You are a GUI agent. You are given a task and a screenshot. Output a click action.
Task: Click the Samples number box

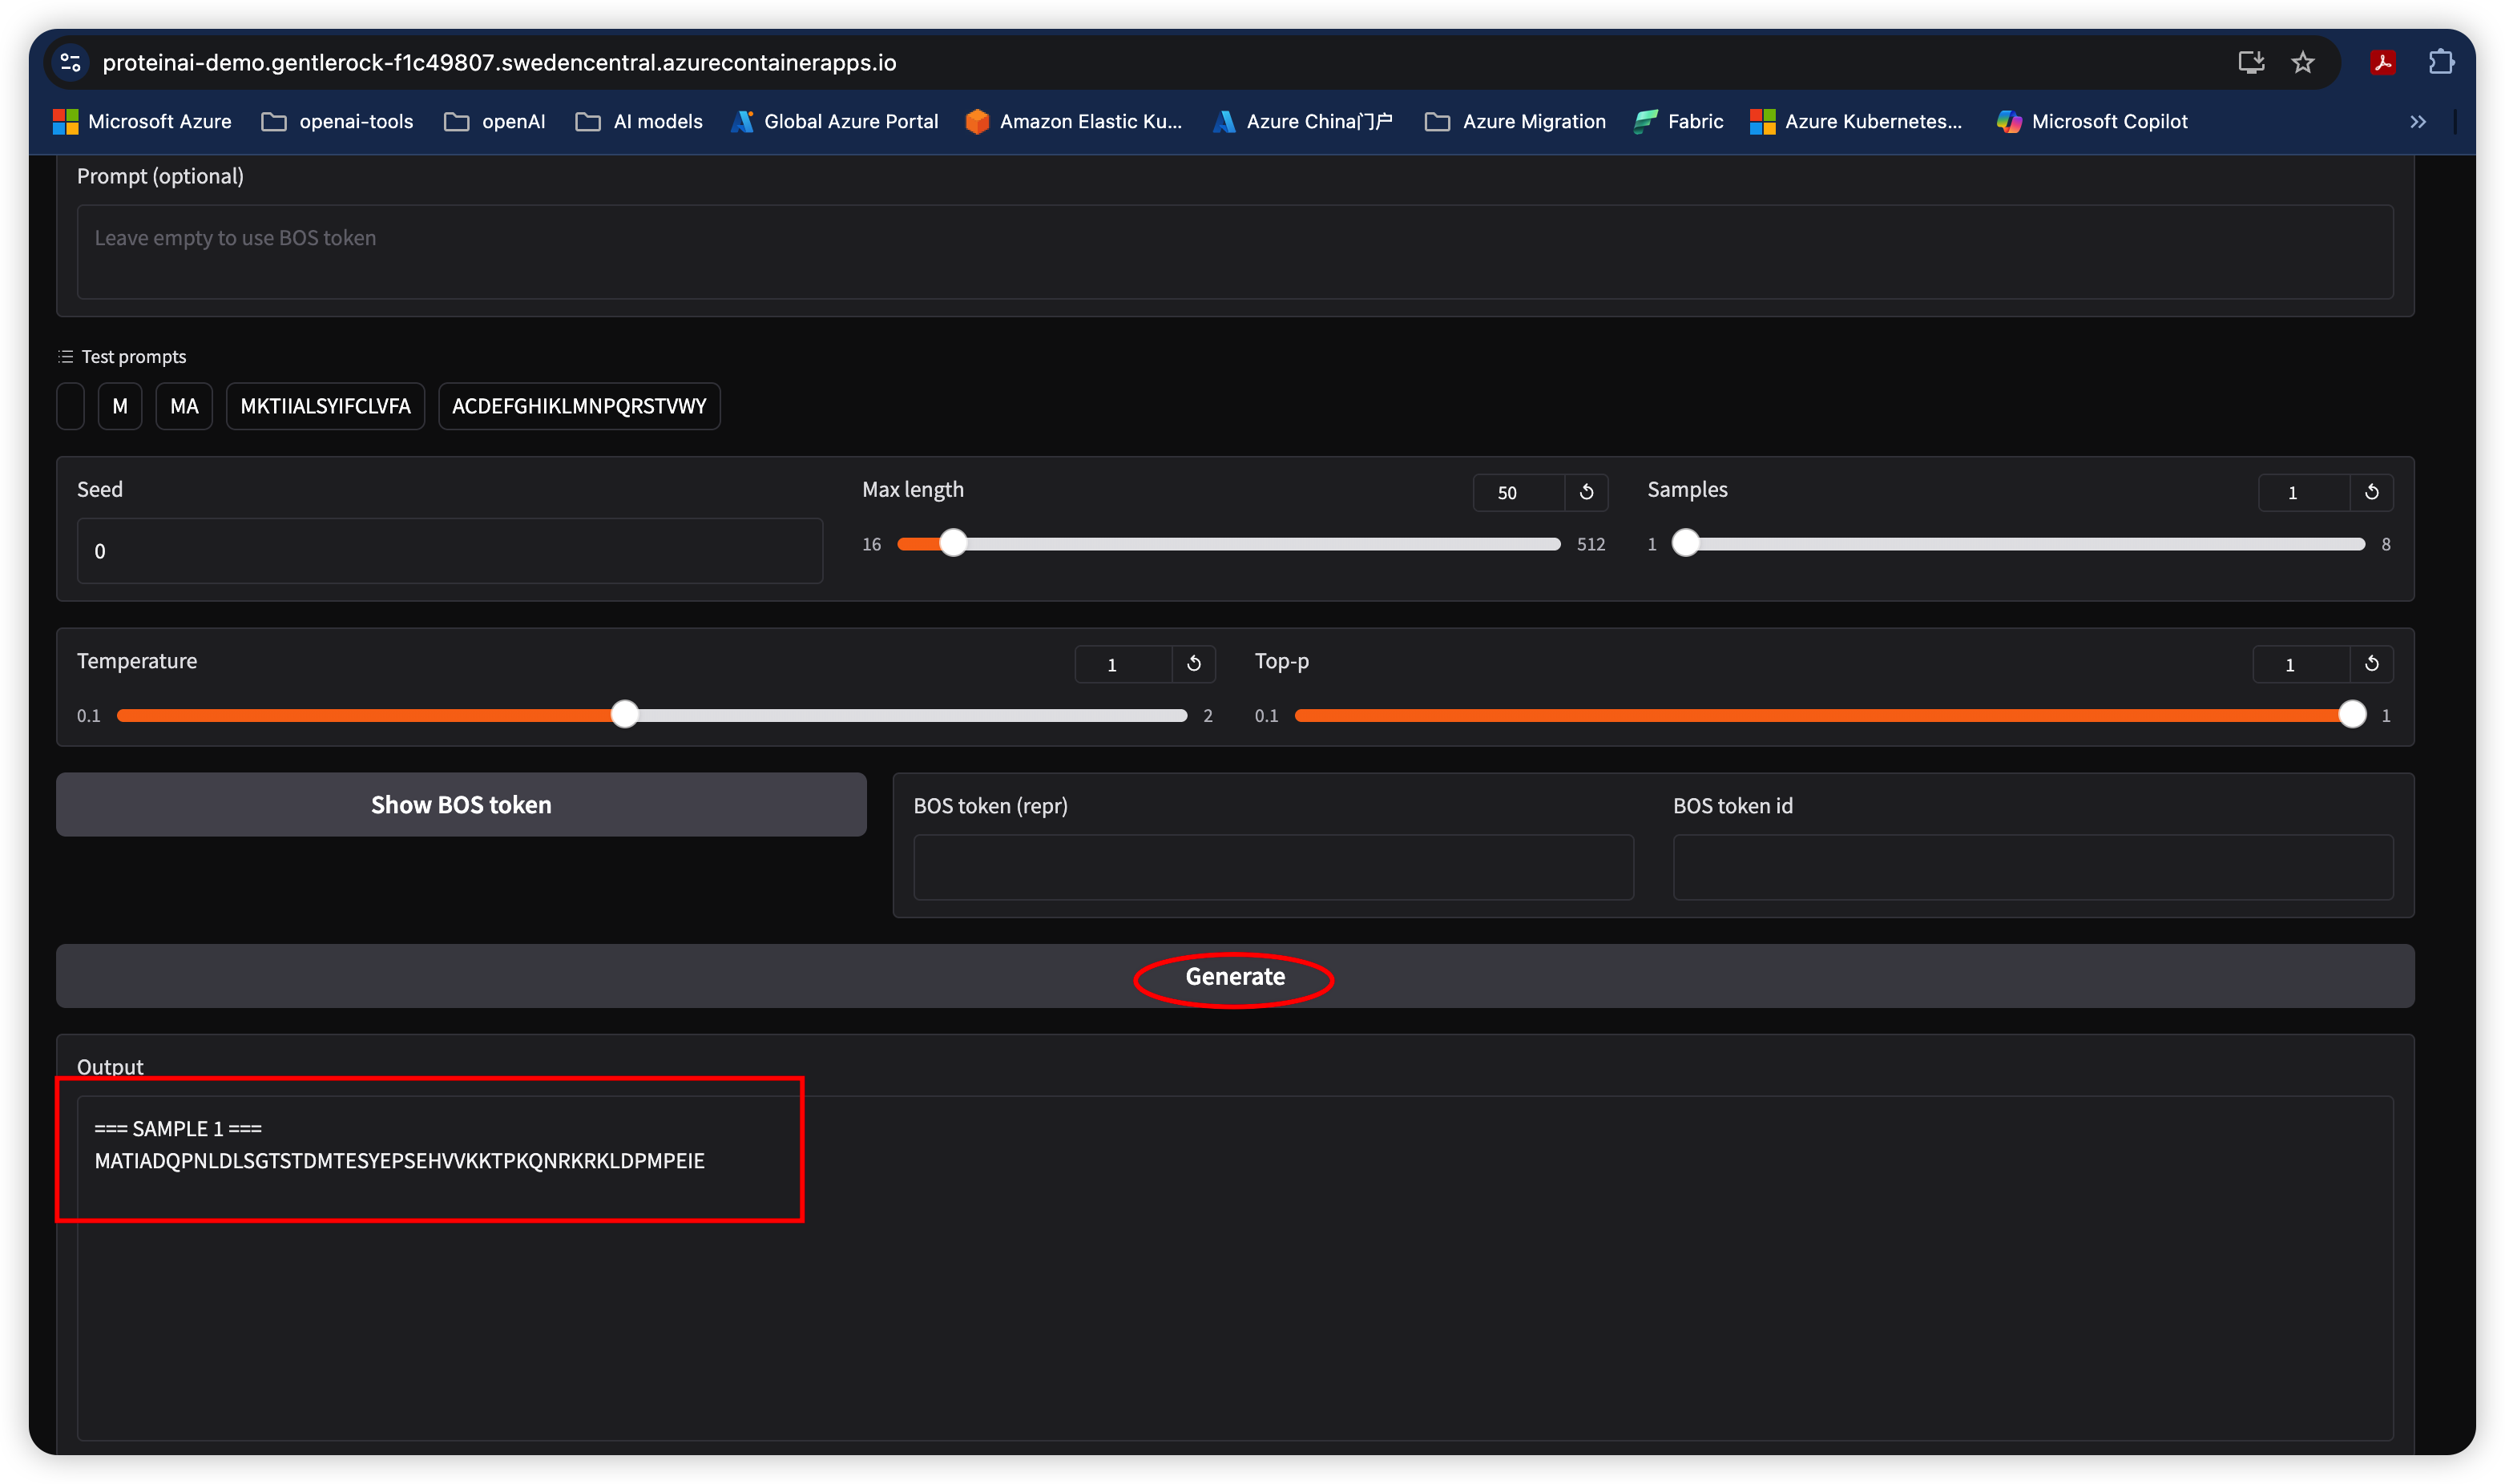coord(2303,492)
